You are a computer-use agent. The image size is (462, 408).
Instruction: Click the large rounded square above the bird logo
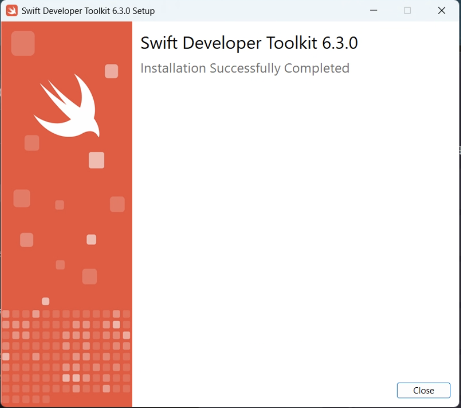(23, 43)
